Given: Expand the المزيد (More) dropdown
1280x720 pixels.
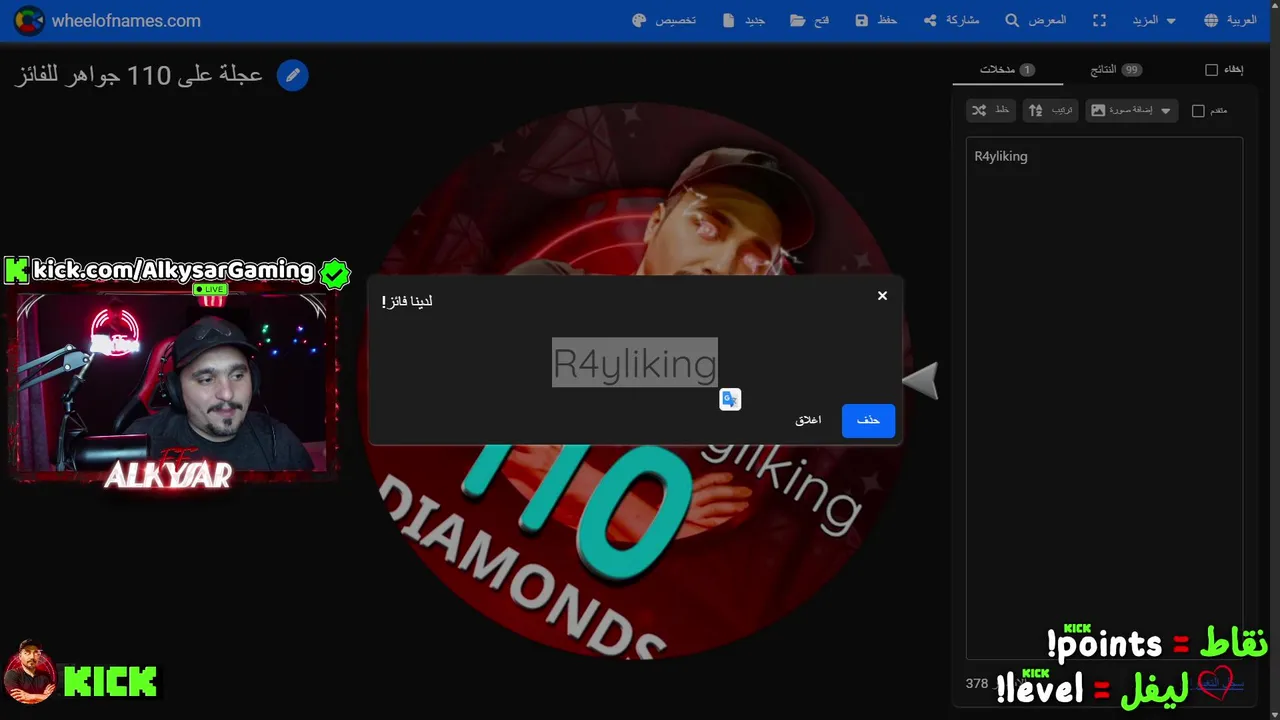Looking at the screenshot, I should click(1154, 20).
